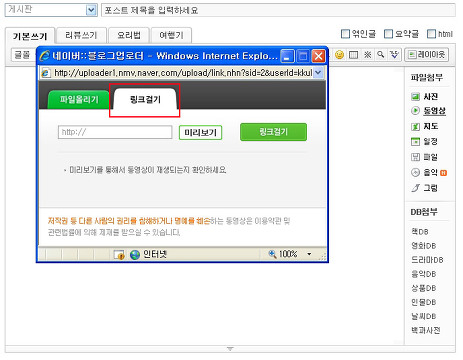Expand the editor resize handle arrow
This screenshot has width=463, height=360.
(x=230, y=349)
